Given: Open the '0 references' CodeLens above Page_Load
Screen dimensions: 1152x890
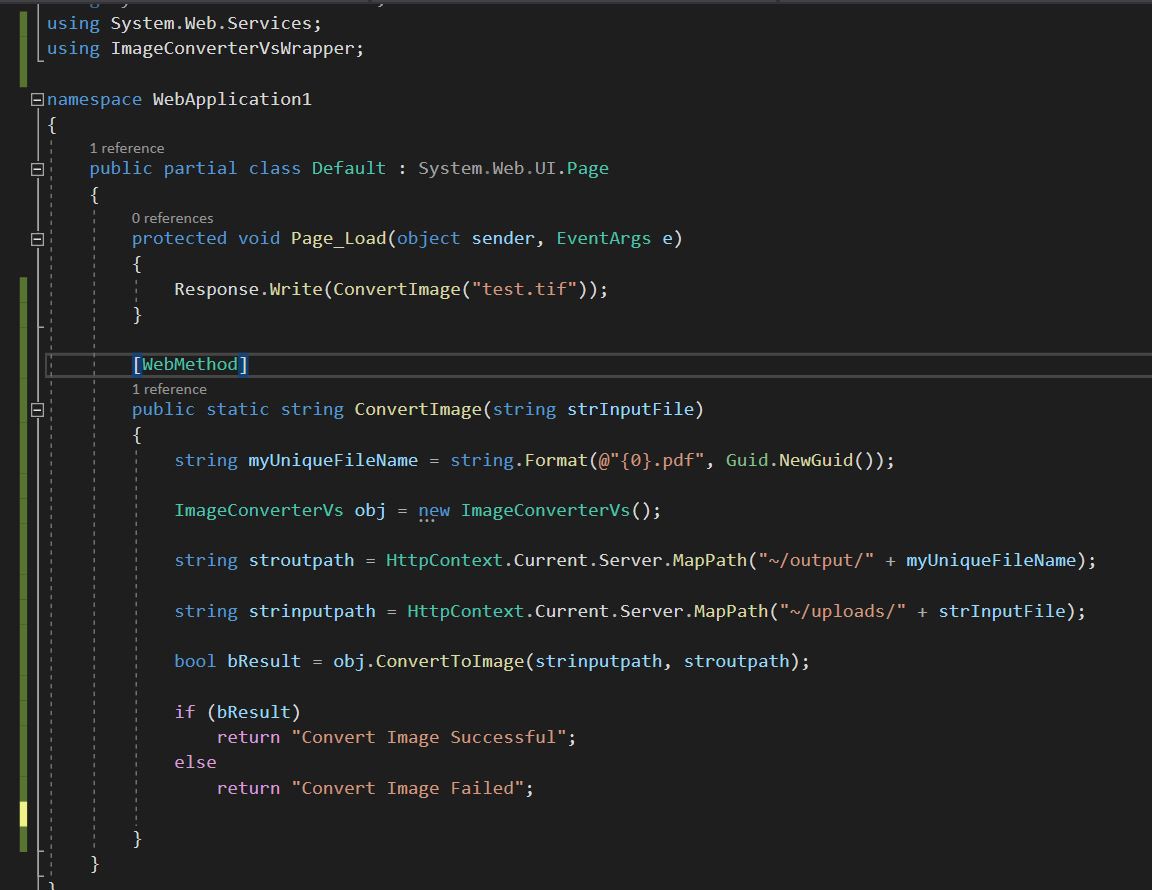Looking at the screenshot, I should (172, 218).
